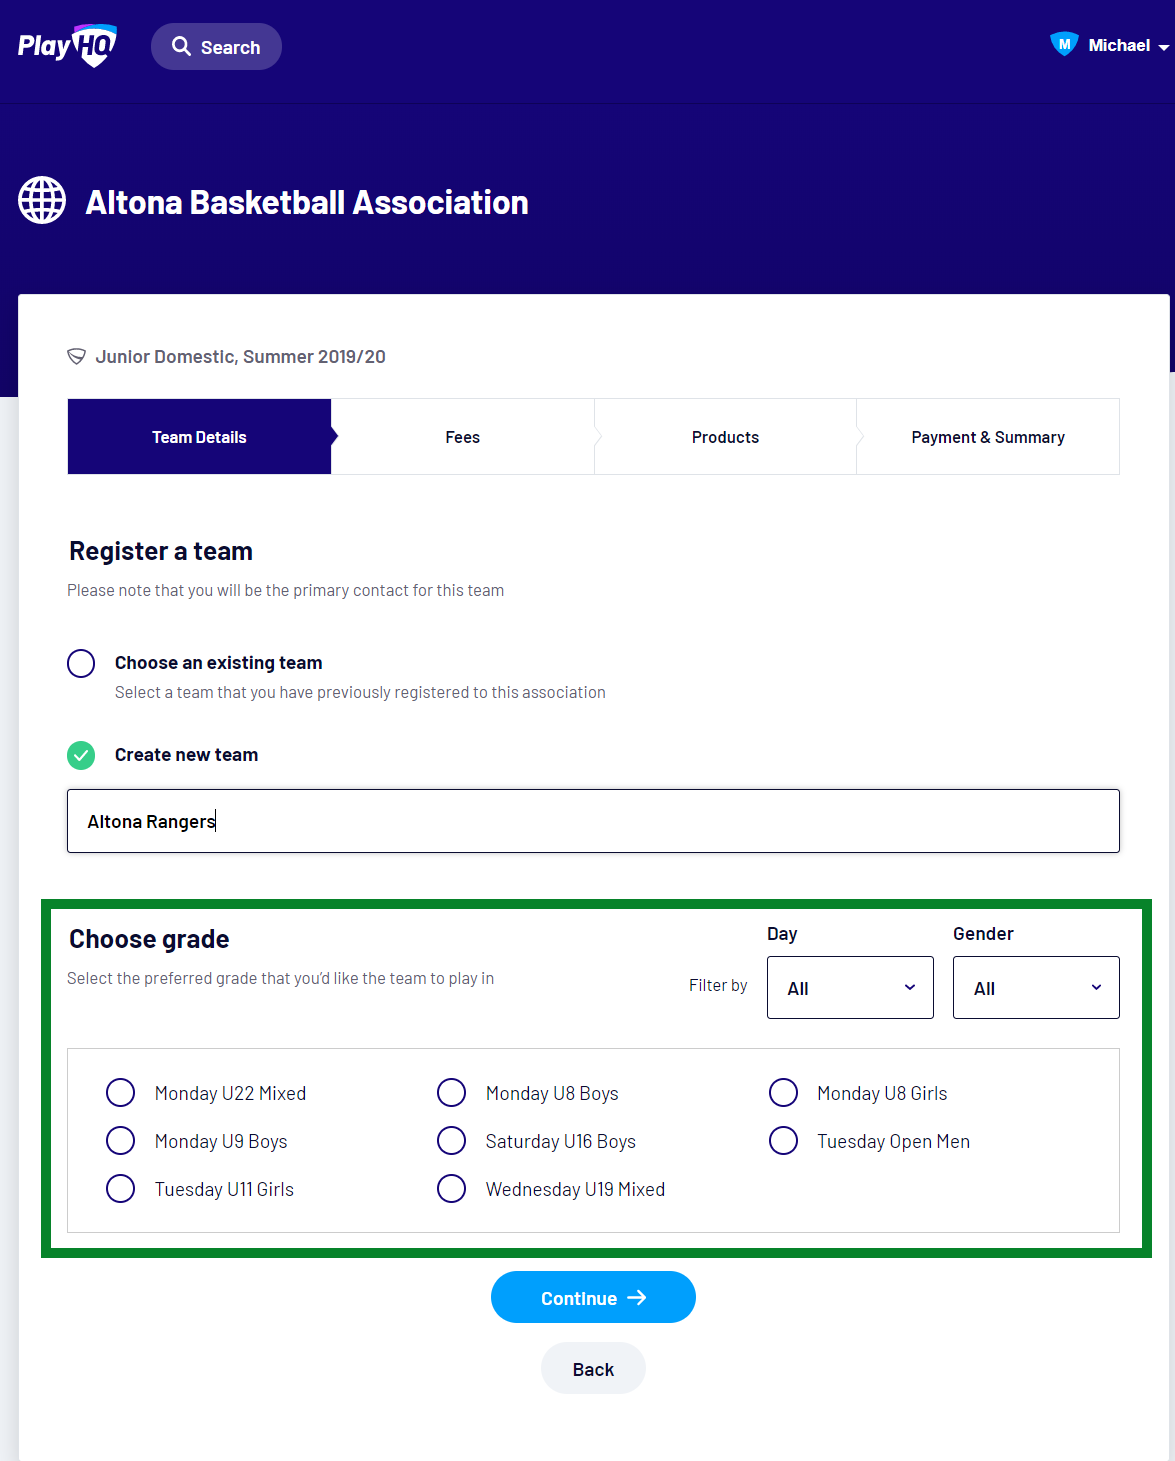Viewport: 1175px width, 1461px height.
Task: Go to the Payment & Summary tab
Action: pyautogui.click(x=988, y=437)
